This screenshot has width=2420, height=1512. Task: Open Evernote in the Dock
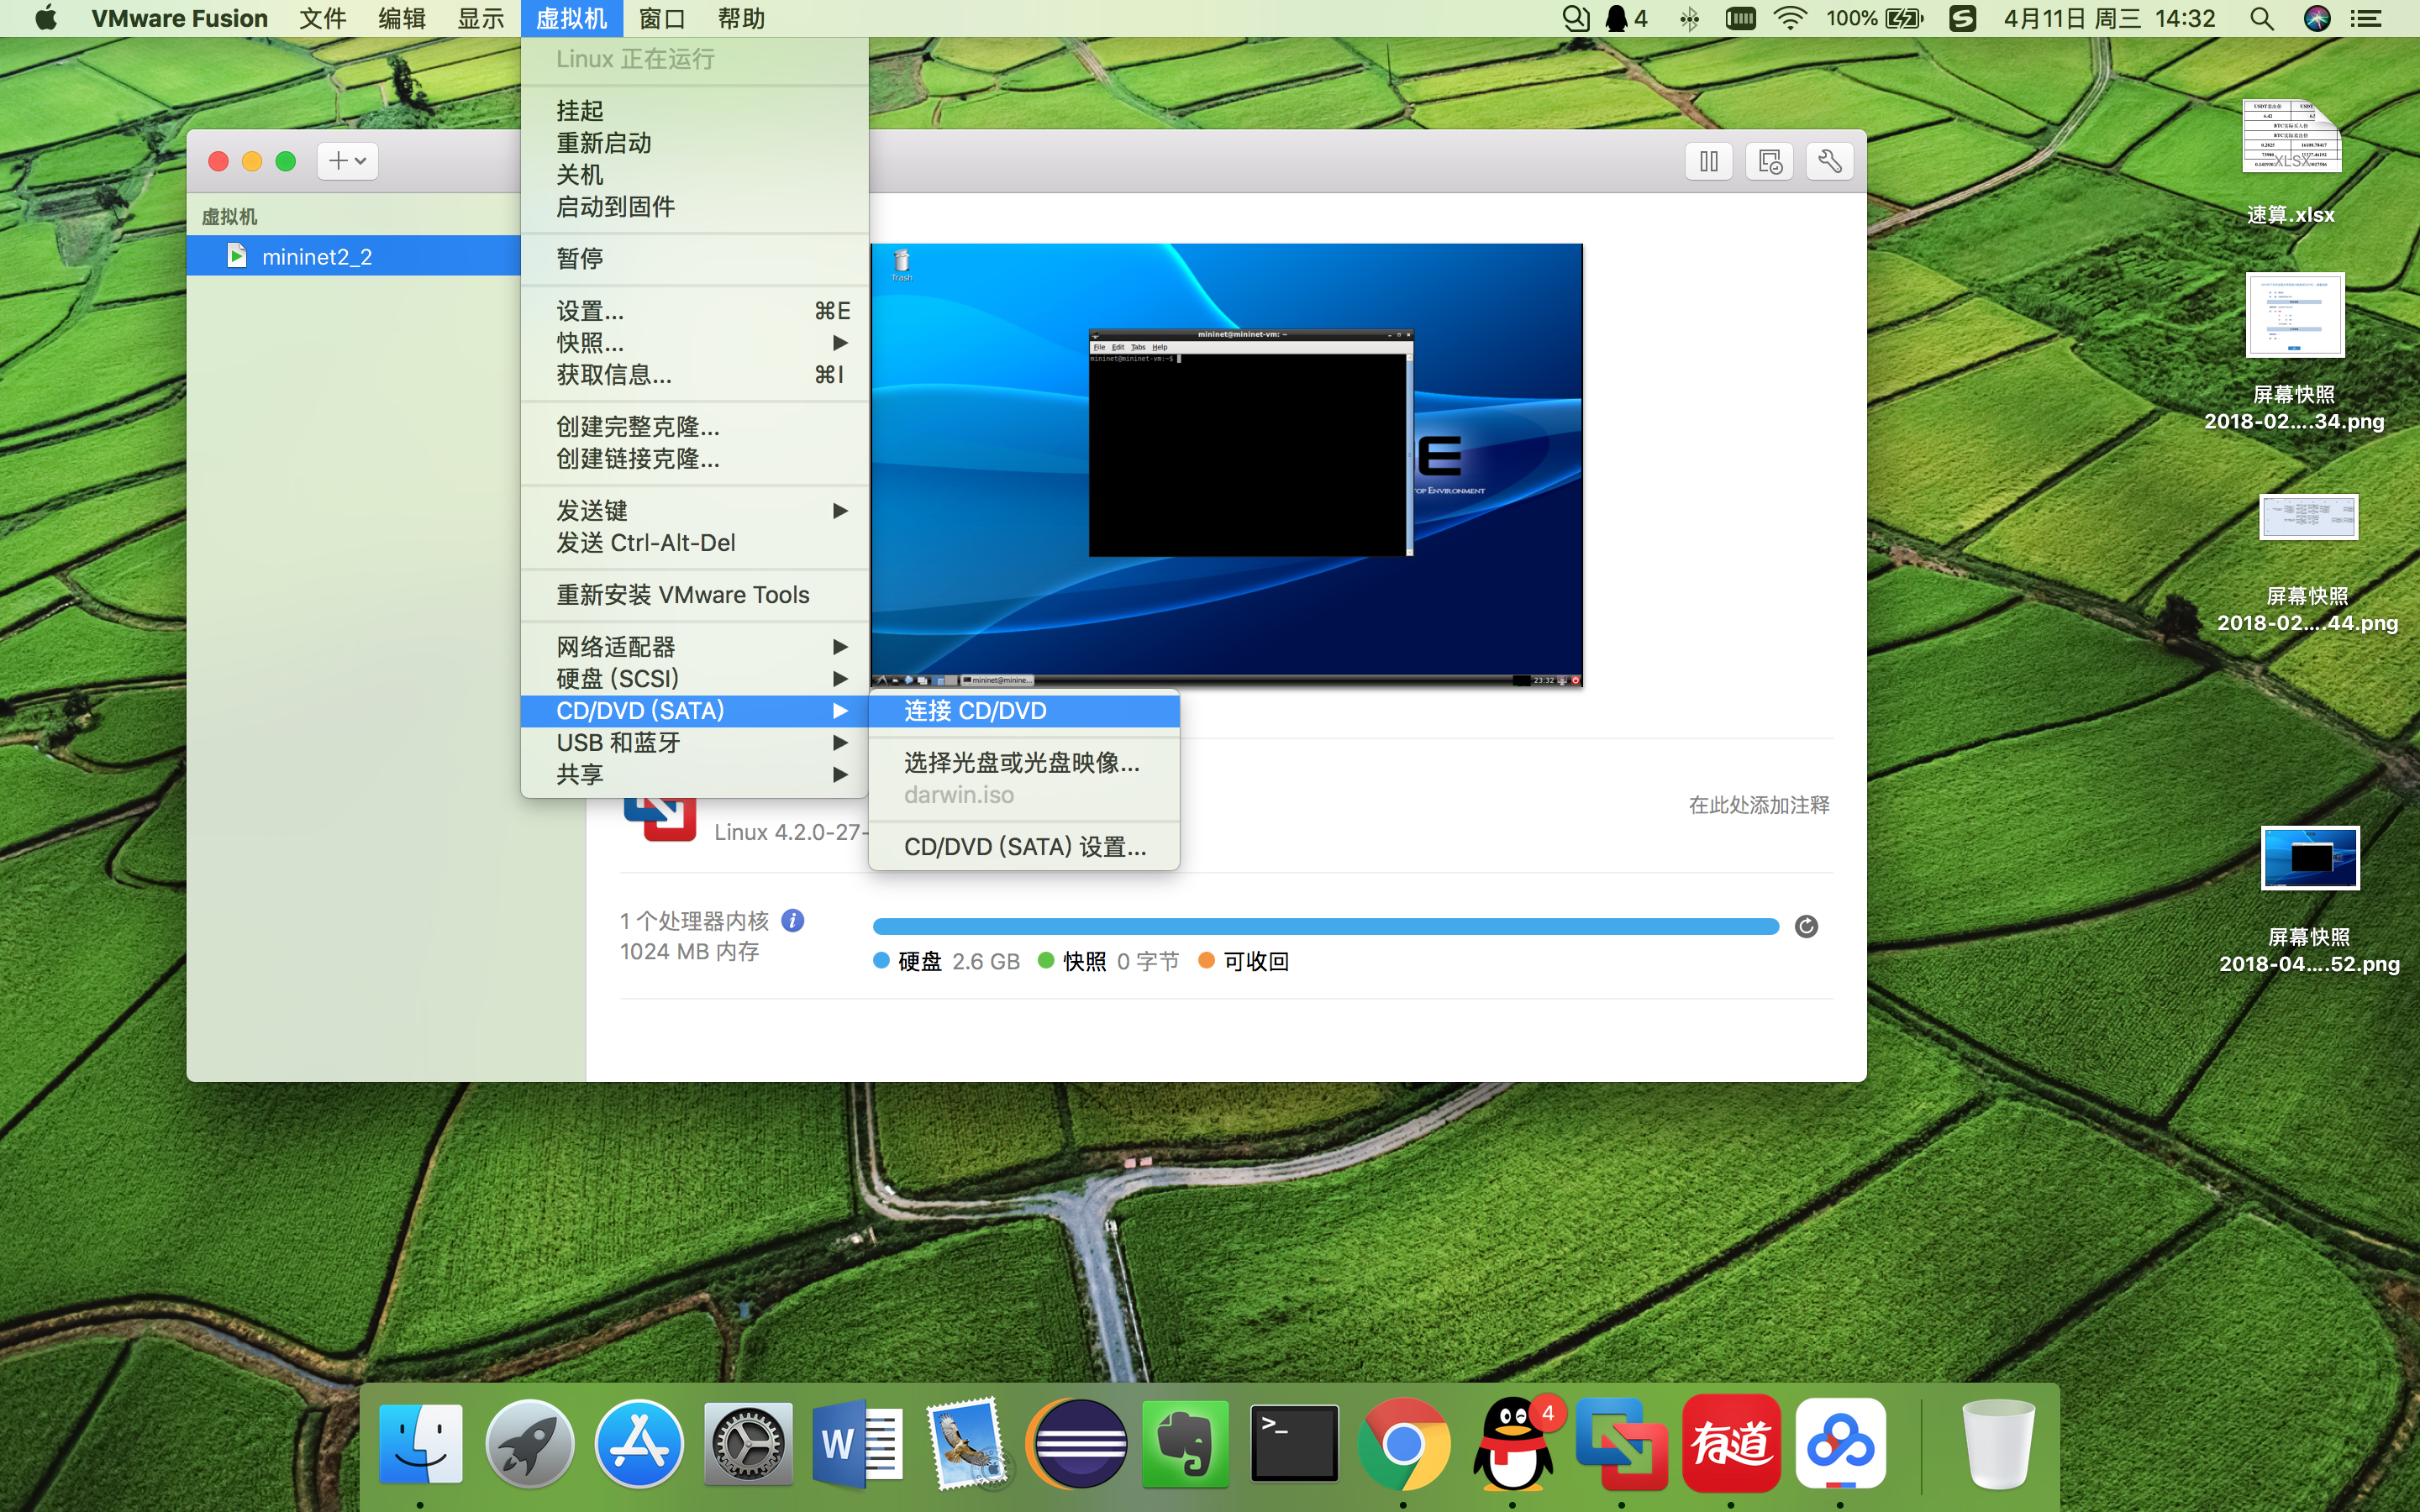click(1185, 1443)
